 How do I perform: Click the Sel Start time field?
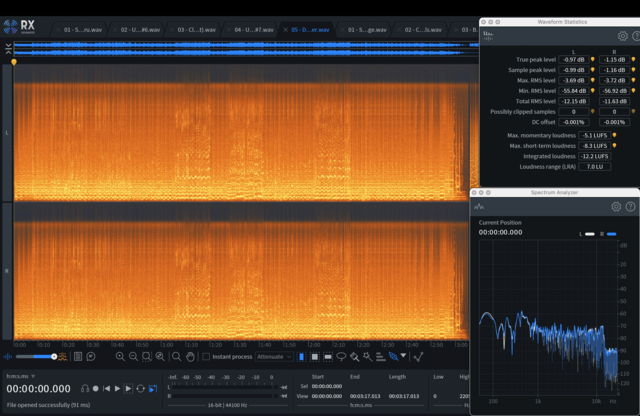pos(327,386)
